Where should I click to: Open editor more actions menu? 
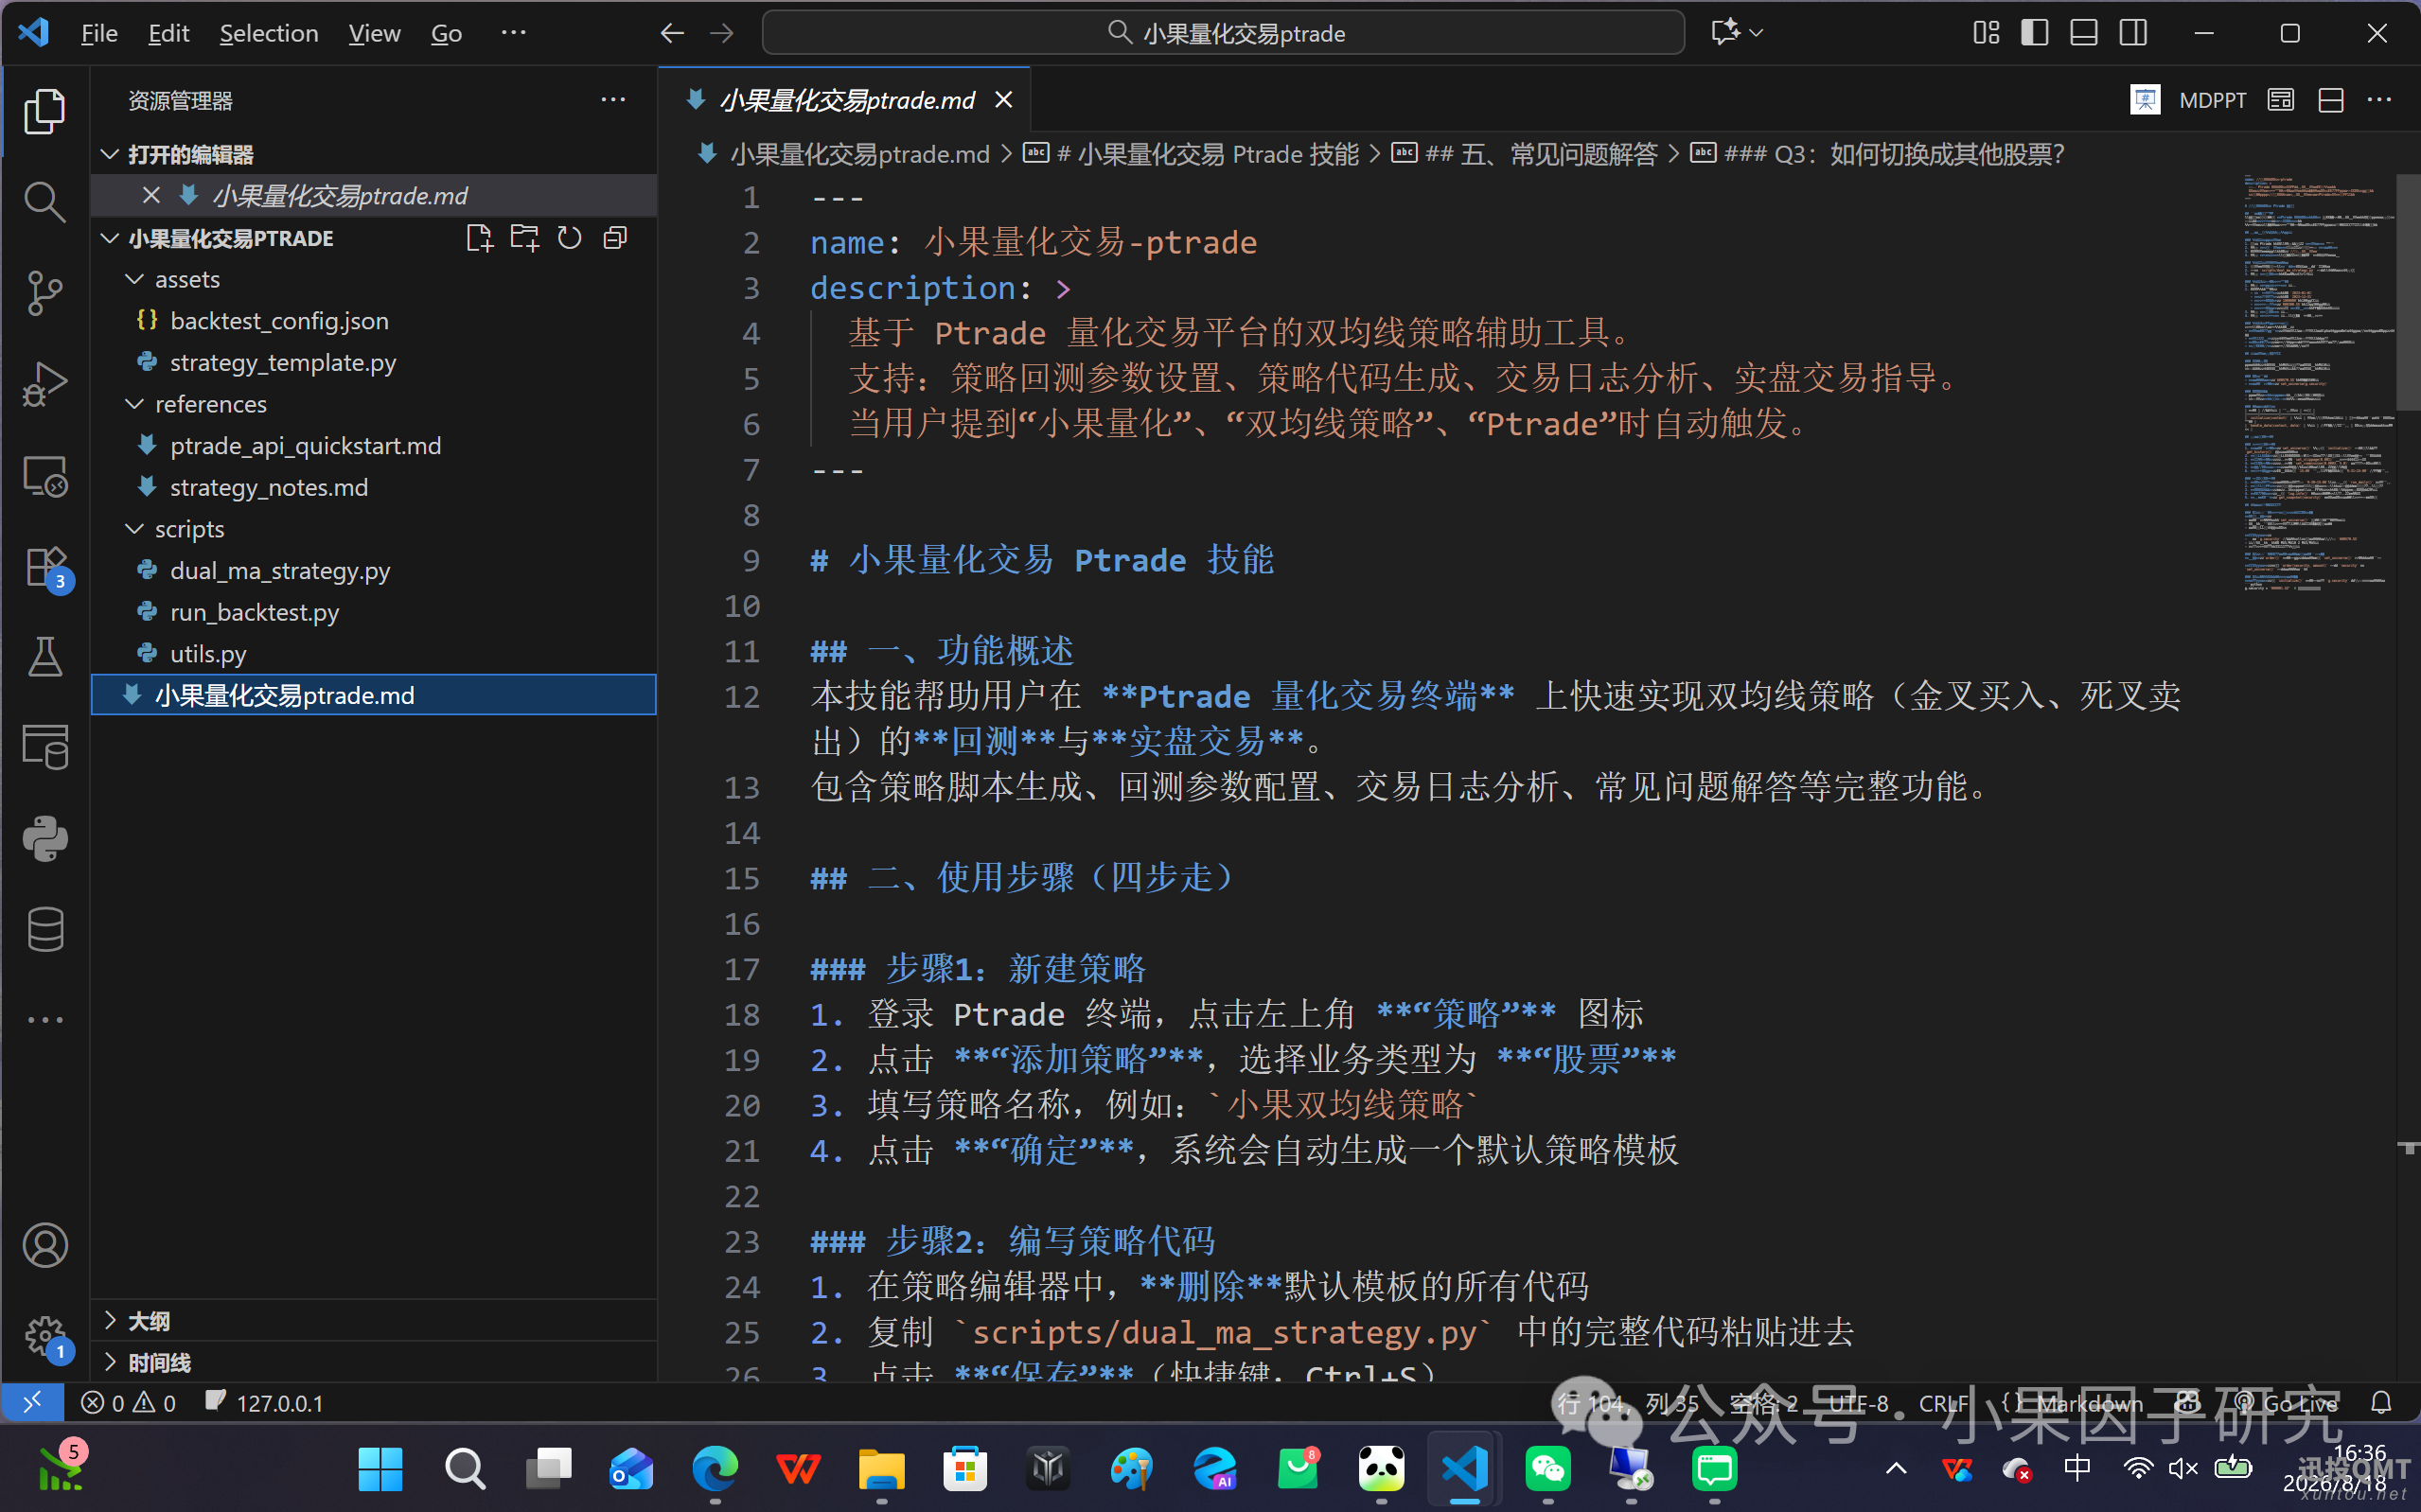tap(2380, 100)
